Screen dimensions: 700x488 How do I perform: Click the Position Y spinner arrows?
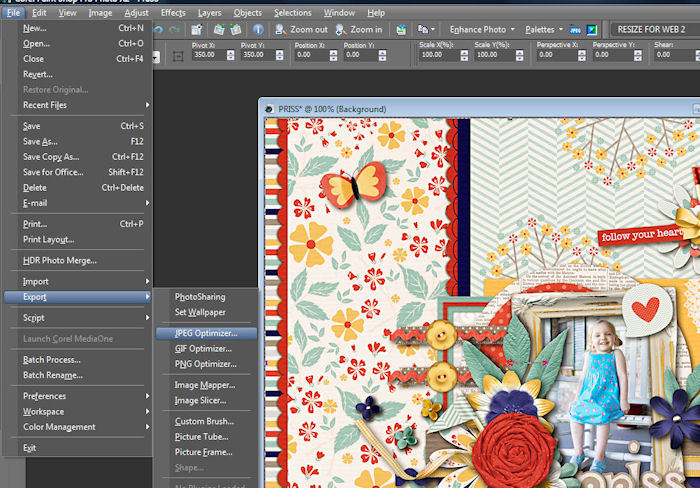(382, 55)
